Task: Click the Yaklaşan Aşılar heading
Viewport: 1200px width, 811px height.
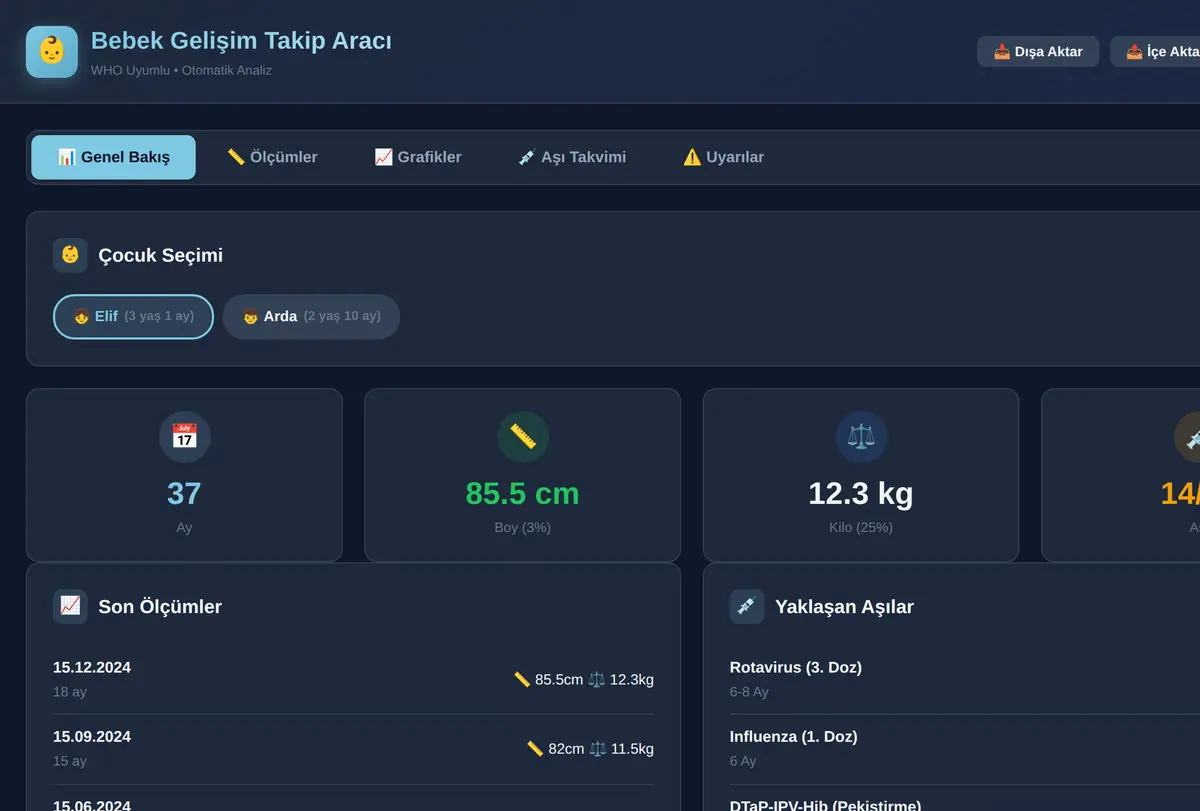Action: pos(844,606)
